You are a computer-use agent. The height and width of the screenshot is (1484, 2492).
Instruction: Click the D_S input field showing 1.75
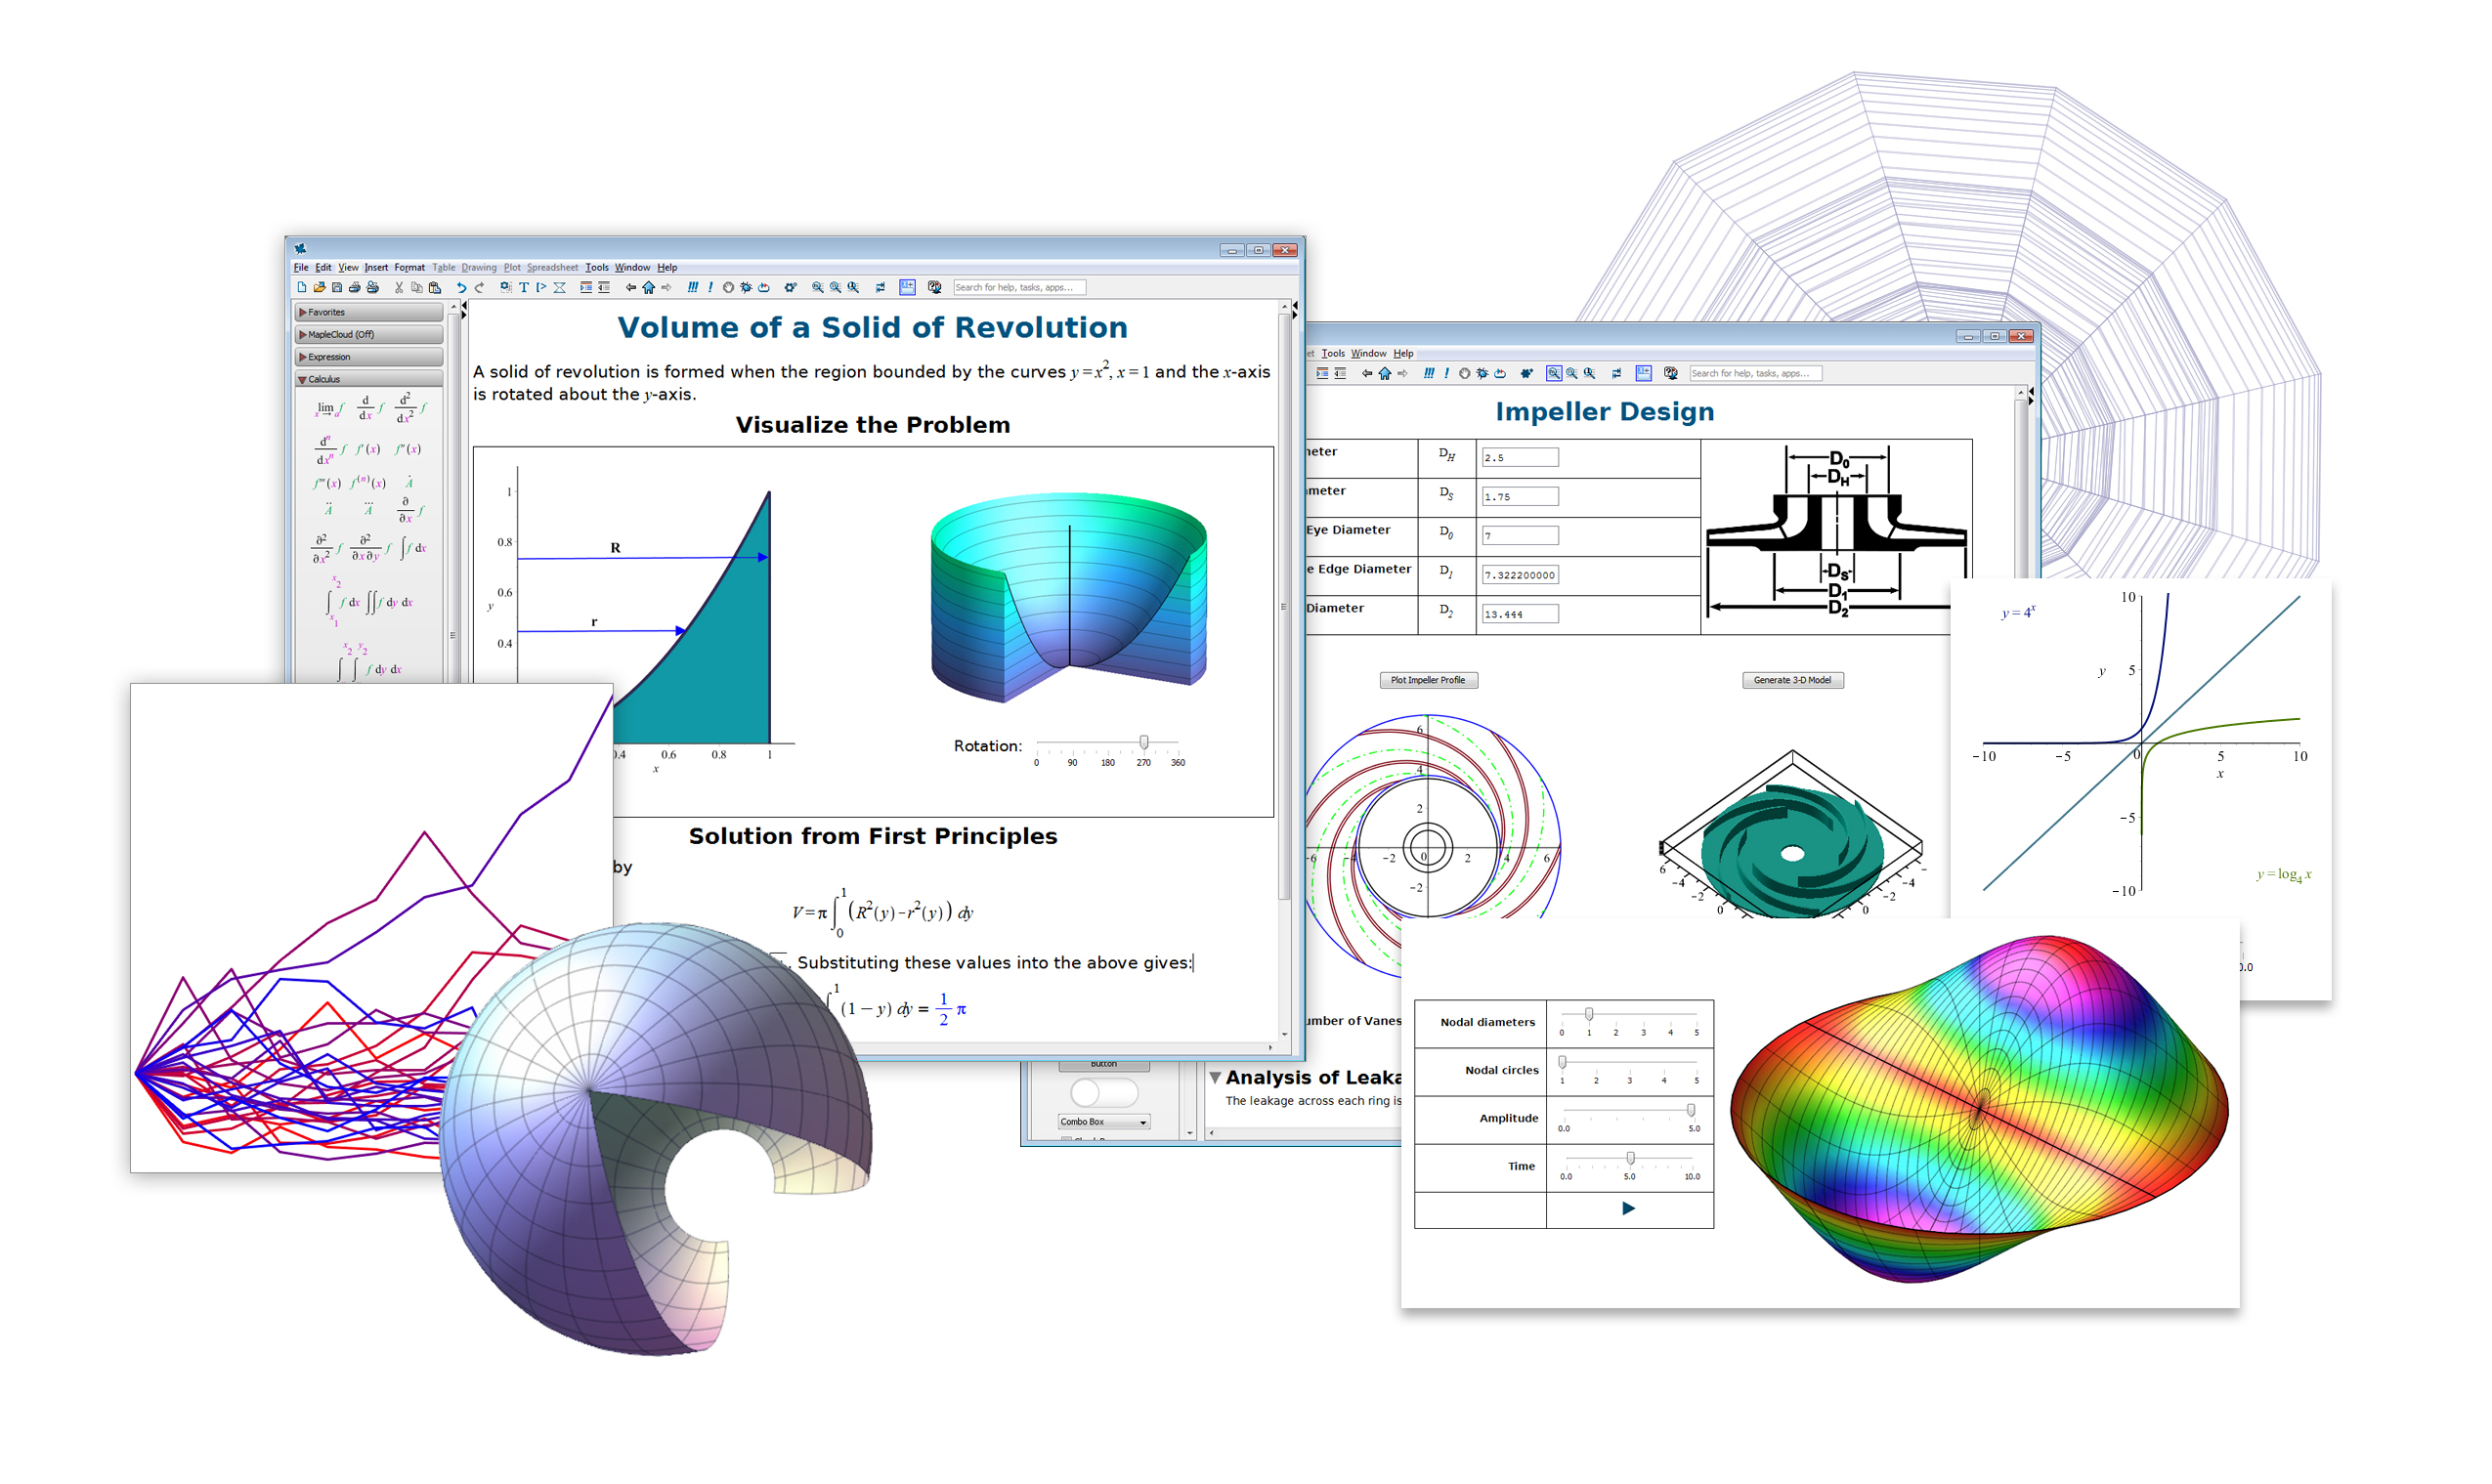[x=1519, y=496]
